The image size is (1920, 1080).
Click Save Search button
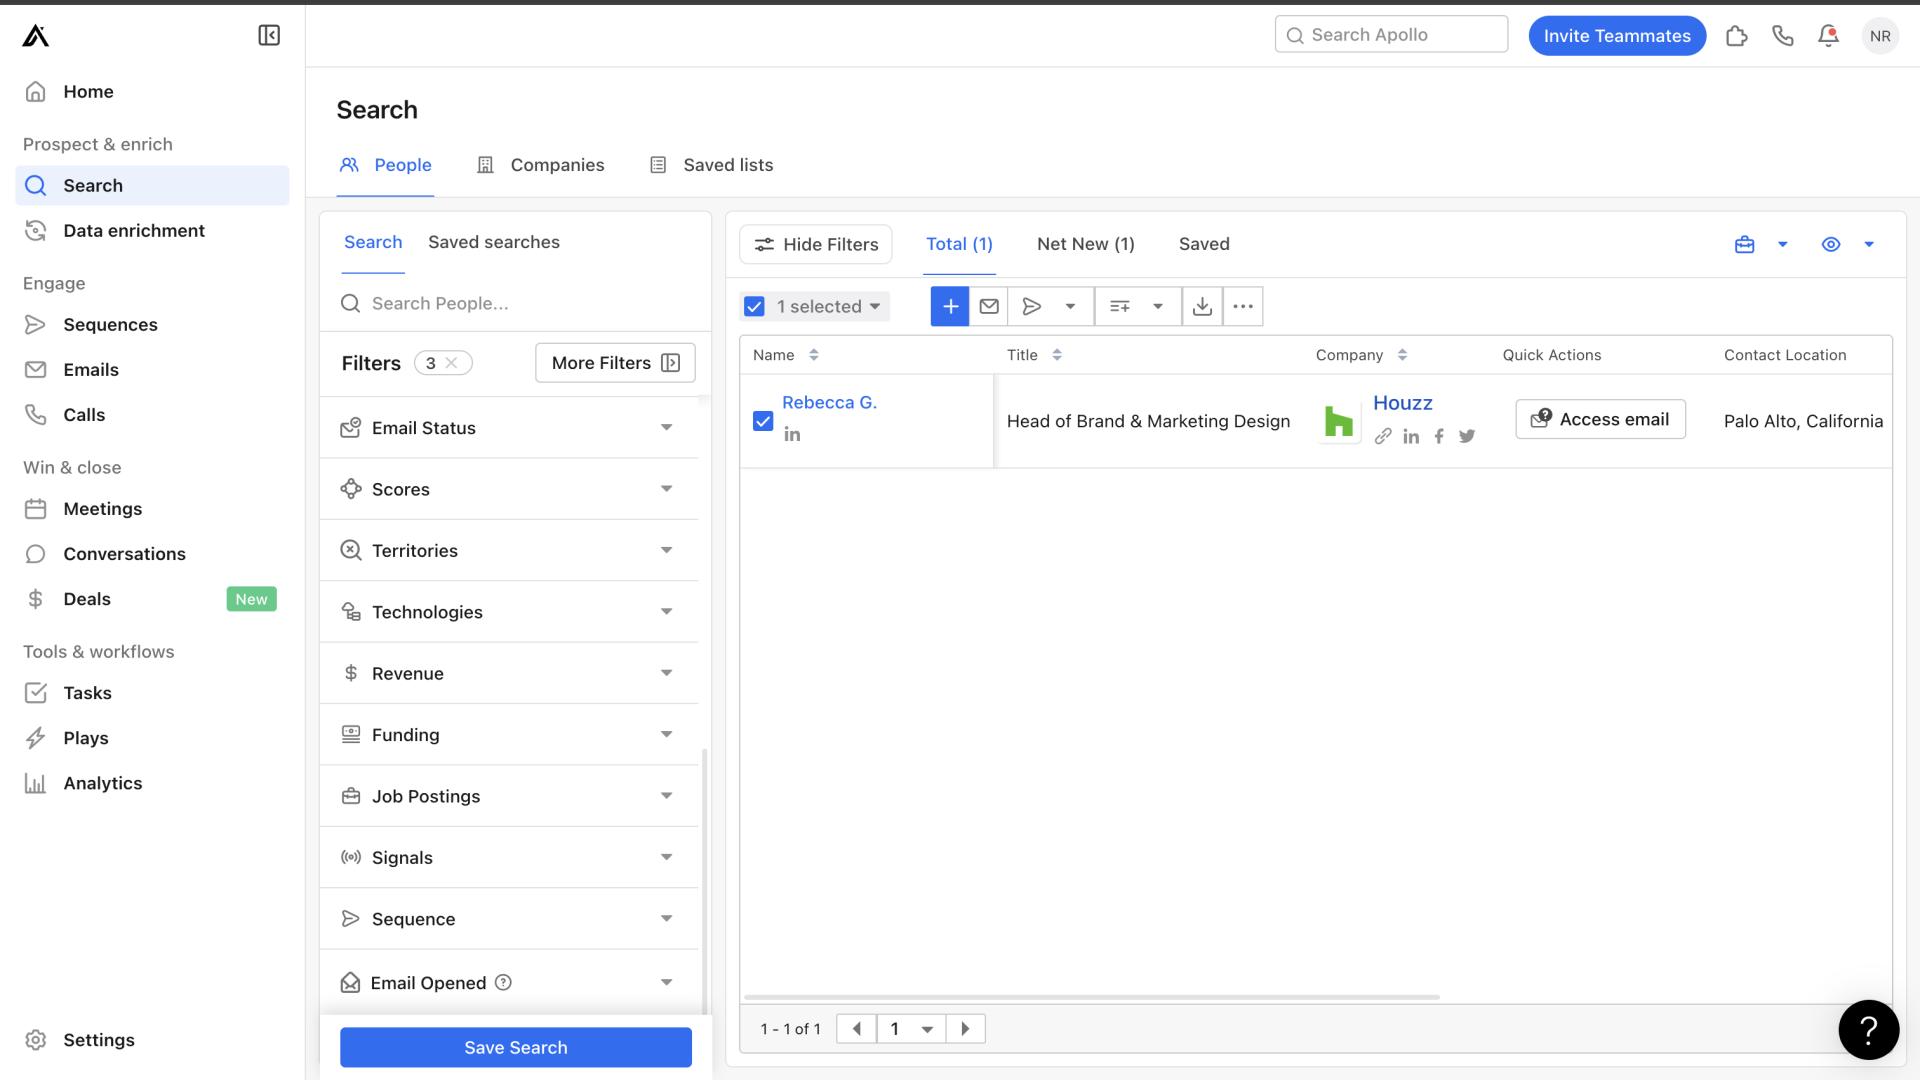[516, 1046]
